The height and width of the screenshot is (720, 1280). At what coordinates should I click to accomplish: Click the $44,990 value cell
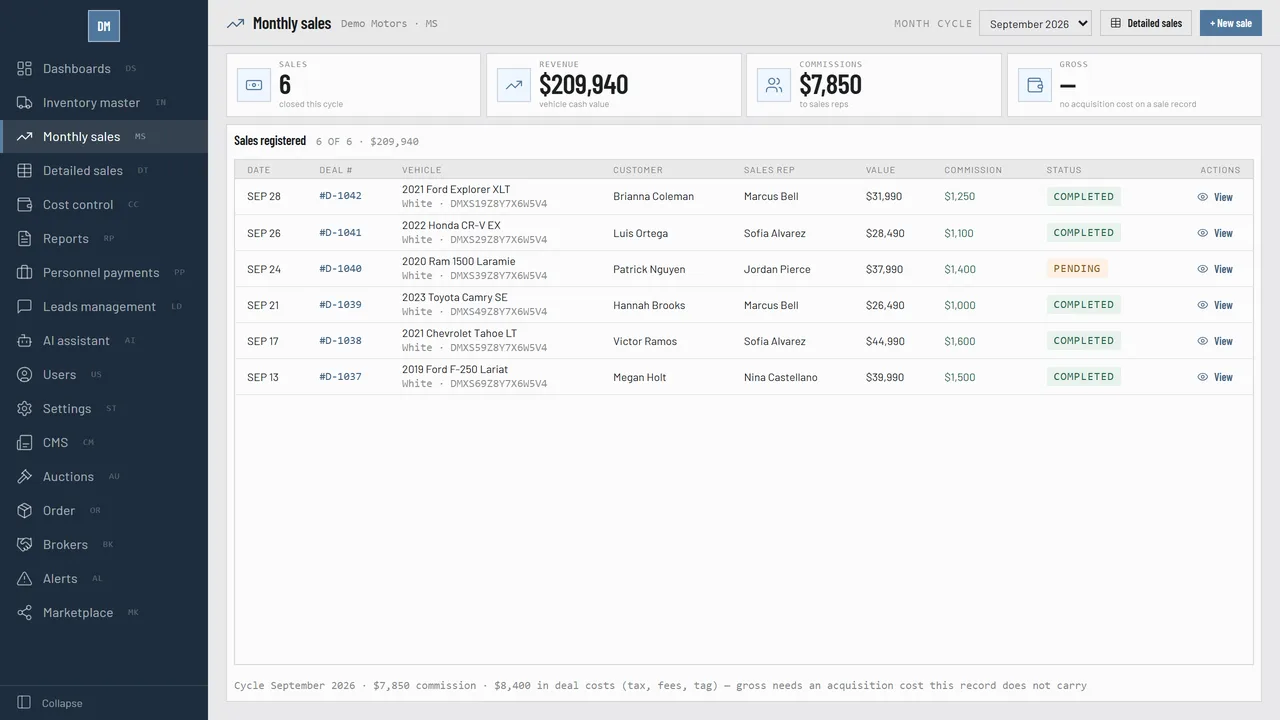885,341
